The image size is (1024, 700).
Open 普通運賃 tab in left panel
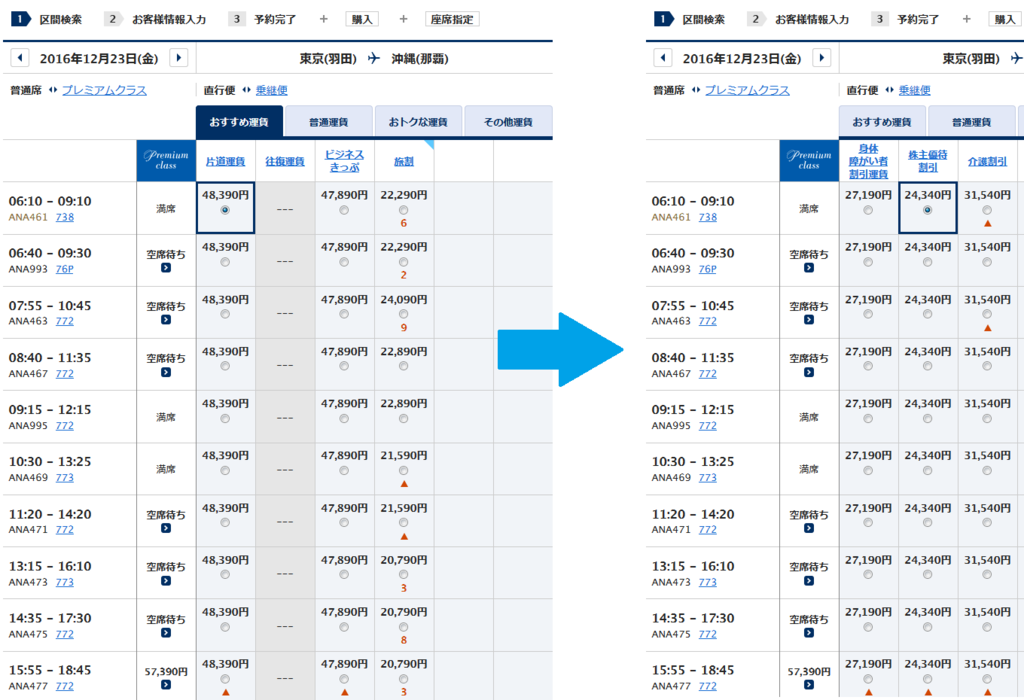(x=328, y=122)
